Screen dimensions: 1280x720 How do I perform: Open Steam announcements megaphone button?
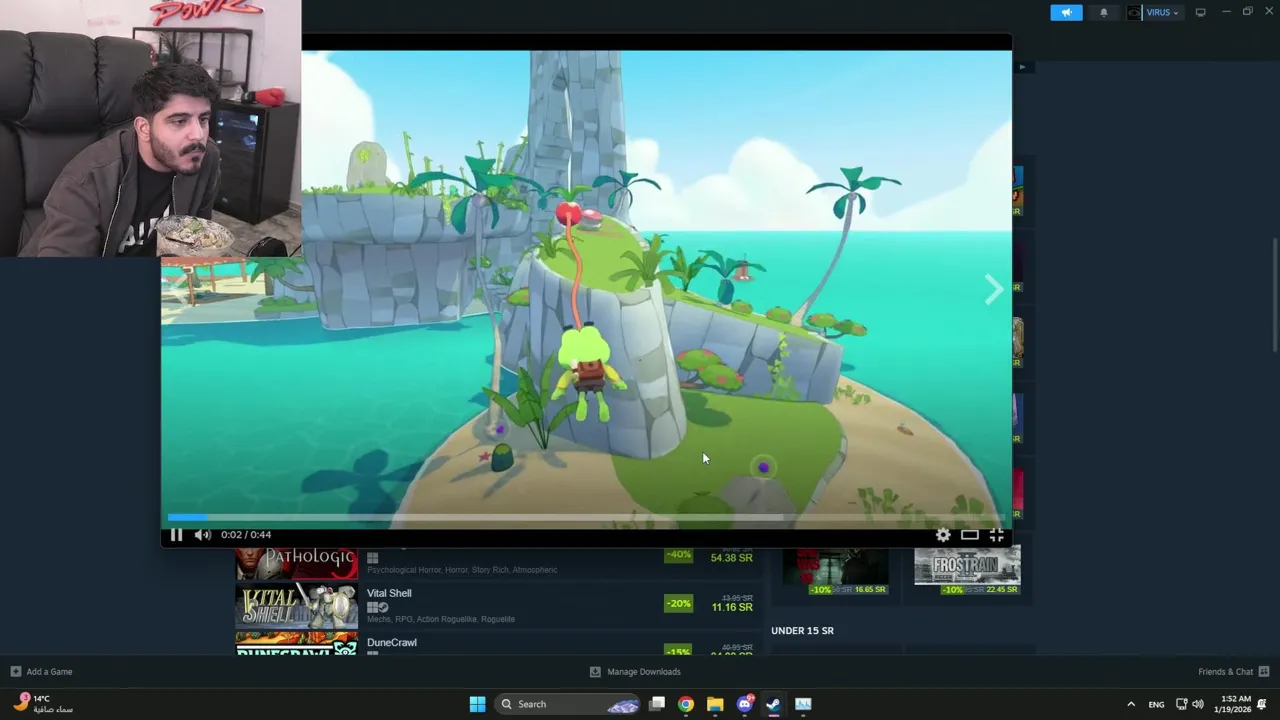(1066, 12)
